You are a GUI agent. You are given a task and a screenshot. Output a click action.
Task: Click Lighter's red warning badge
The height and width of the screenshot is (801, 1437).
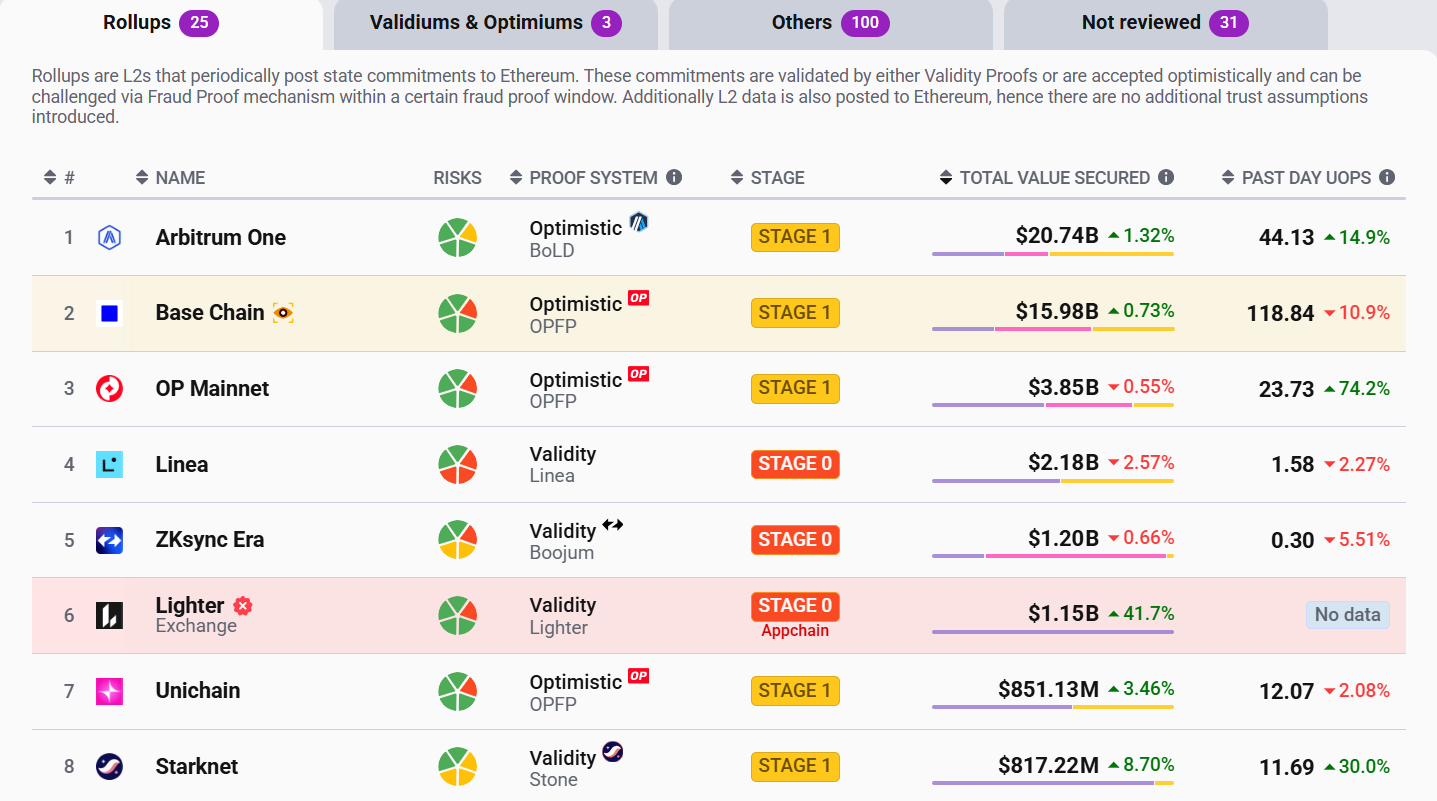coord(242,605)
